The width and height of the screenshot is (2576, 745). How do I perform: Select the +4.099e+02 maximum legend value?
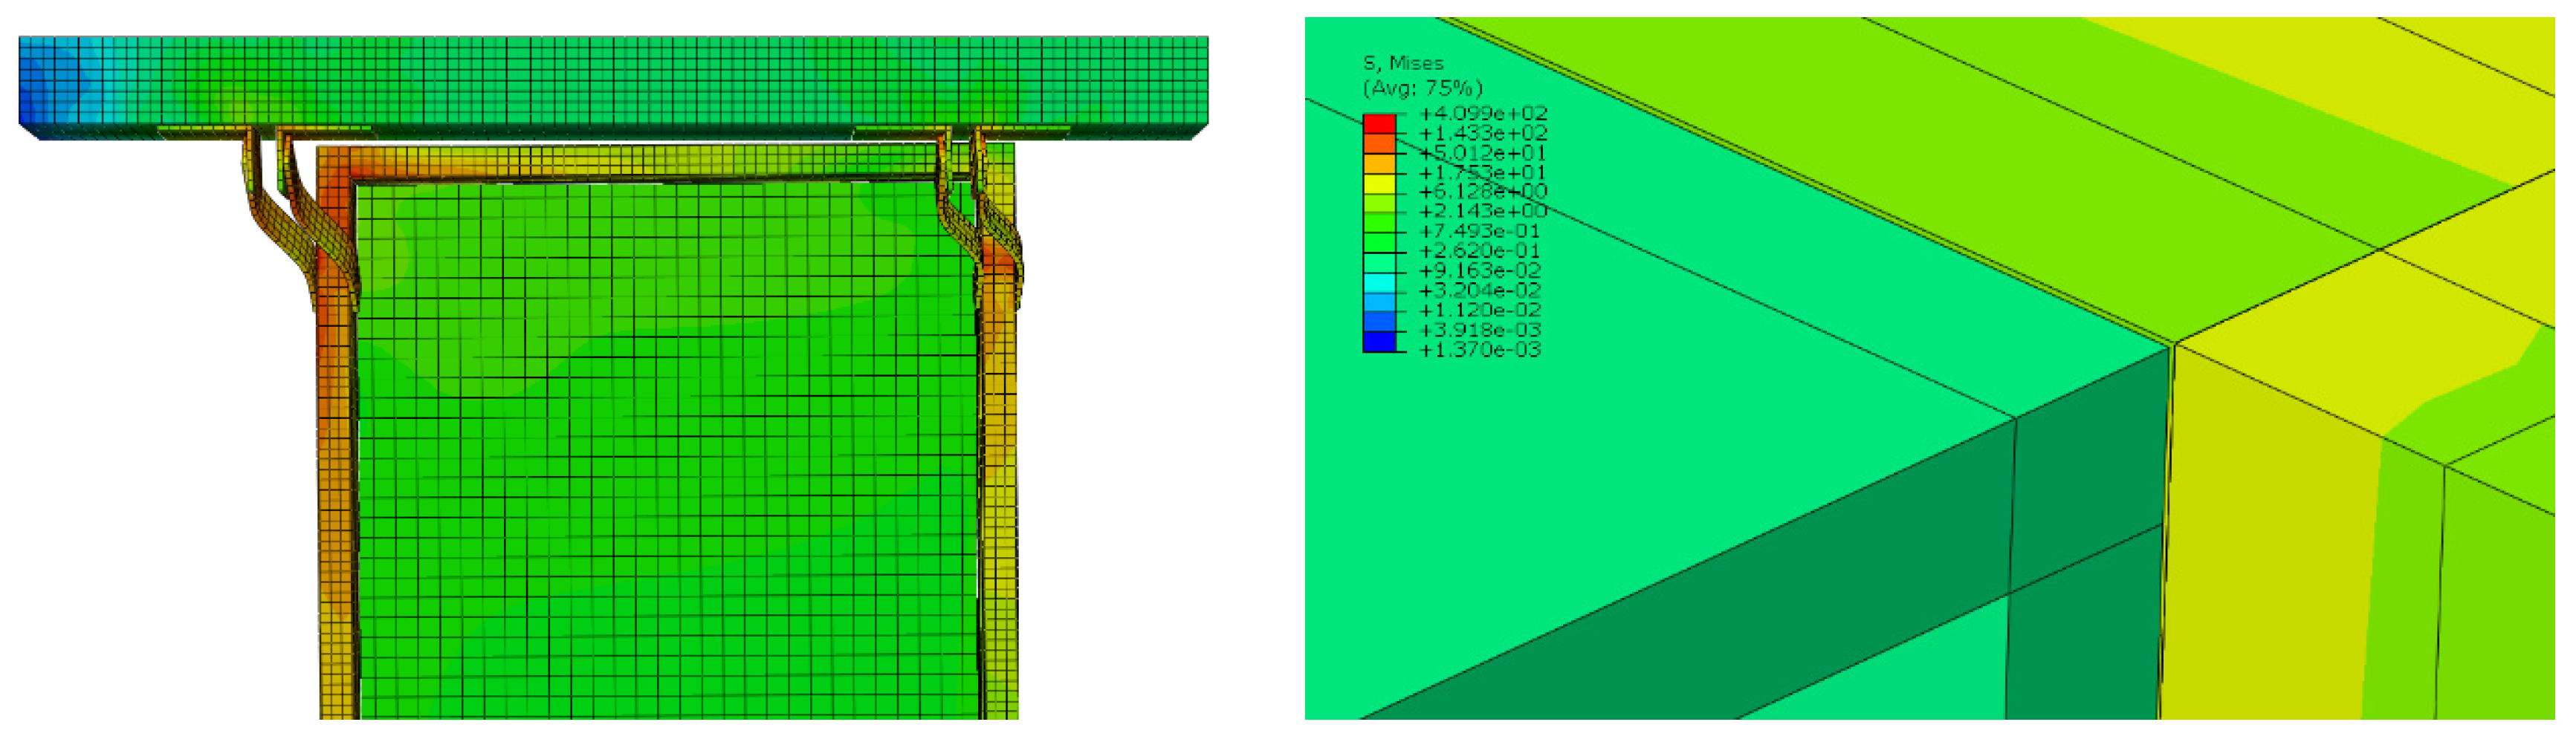point(1482,113)
